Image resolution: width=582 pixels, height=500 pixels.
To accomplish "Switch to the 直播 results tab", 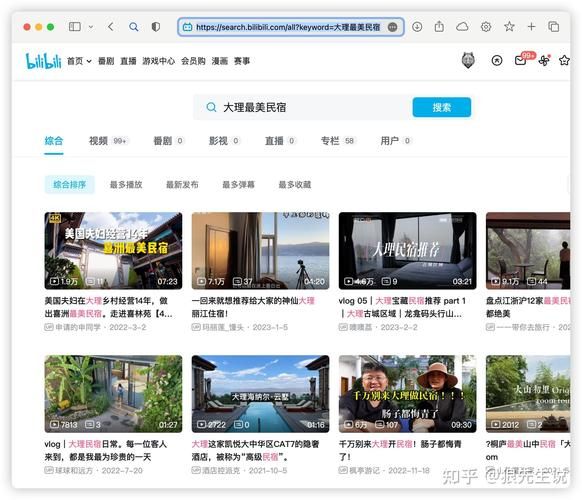I will tap(280, 141).
